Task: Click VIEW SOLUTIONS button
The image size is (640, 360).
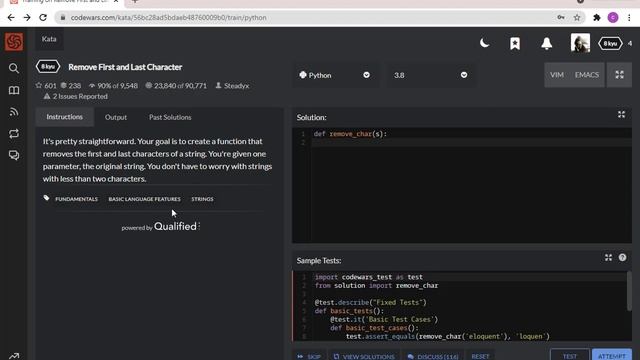Action: pyautogui.click(x=364, y=356)
